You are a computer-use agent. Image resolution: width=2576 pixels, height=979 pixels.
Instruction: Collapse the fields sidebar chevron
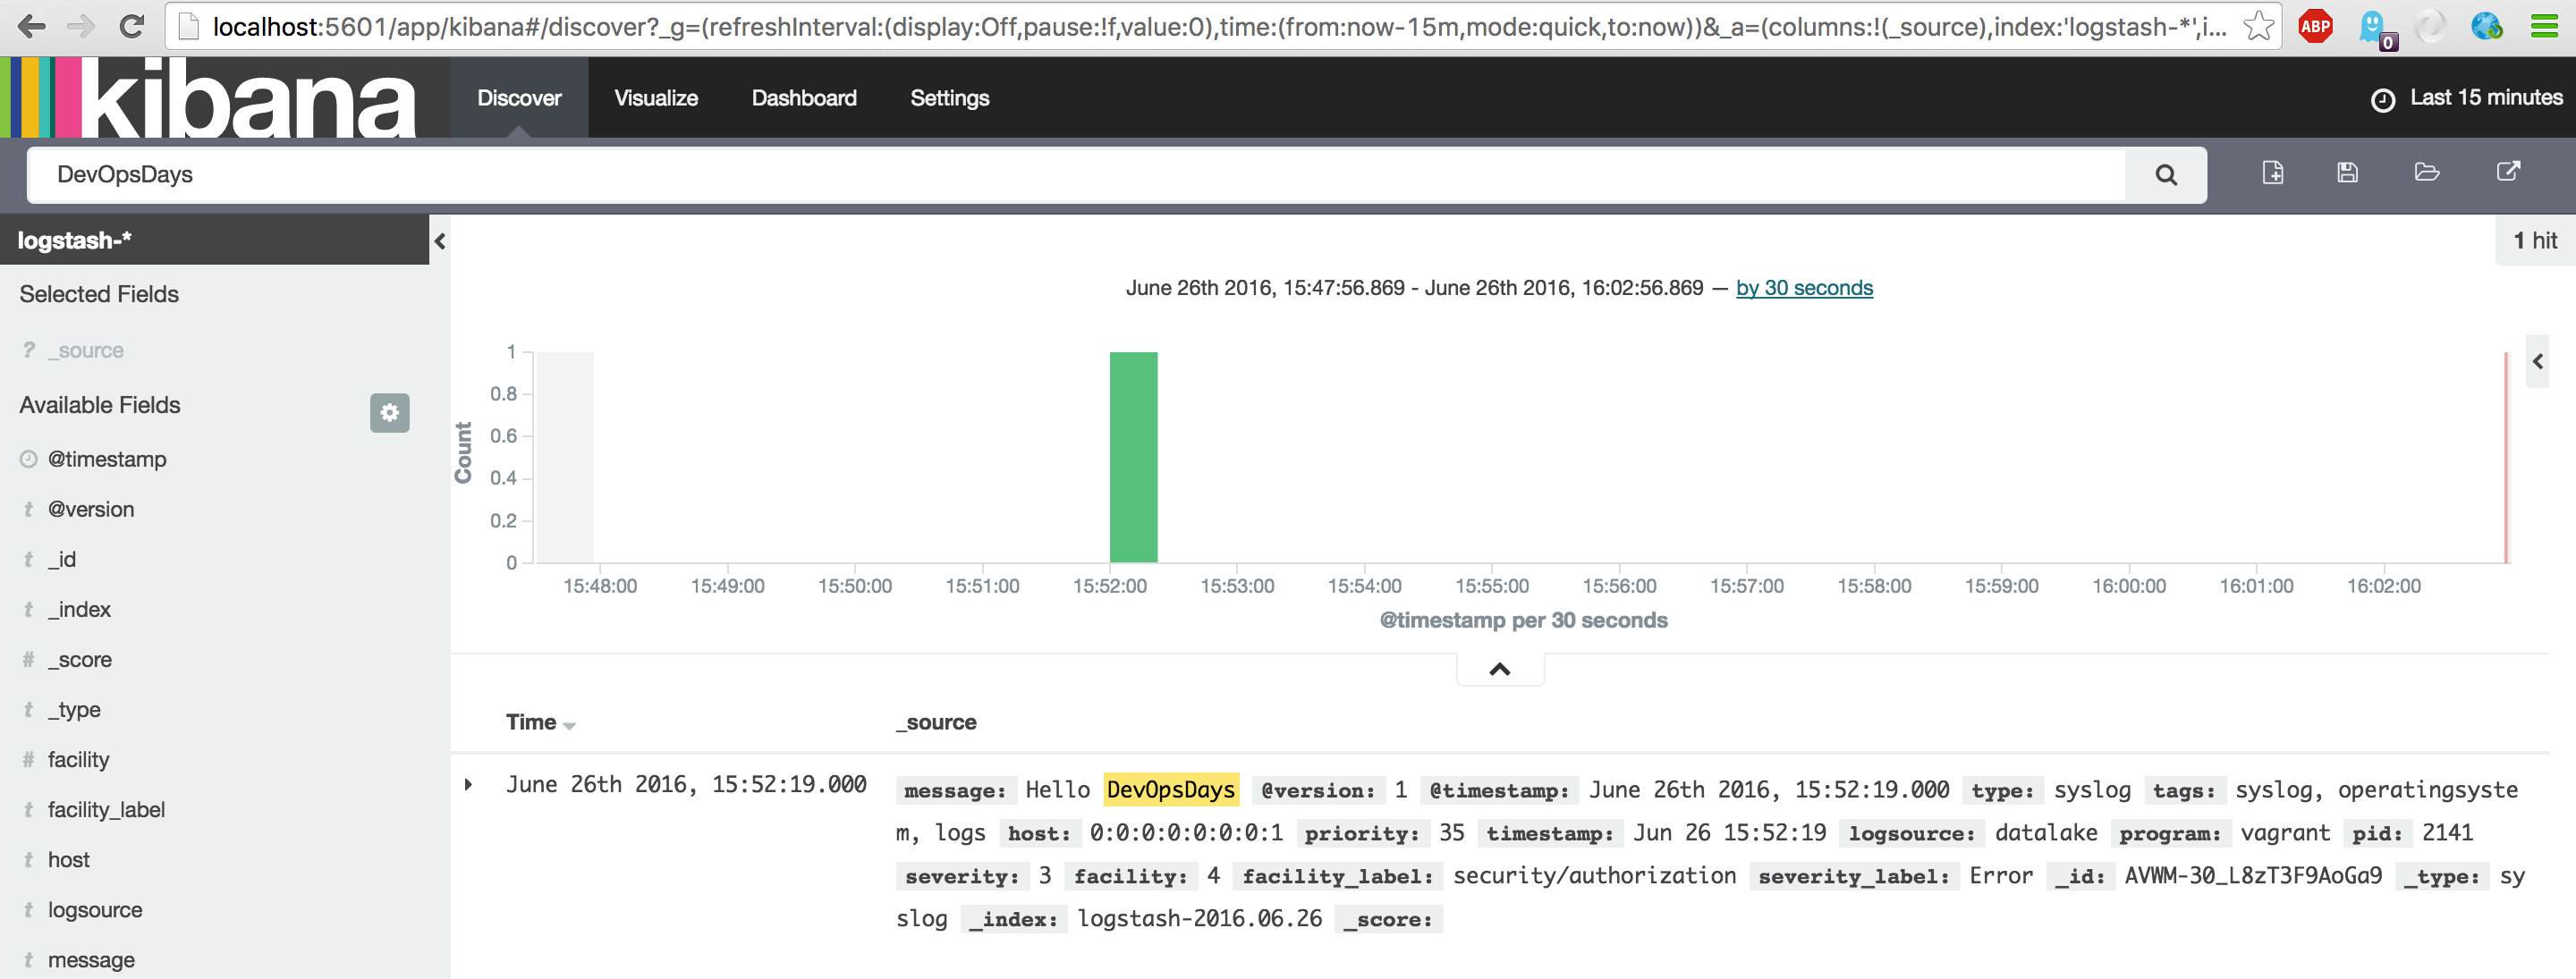tap(440, 241)
